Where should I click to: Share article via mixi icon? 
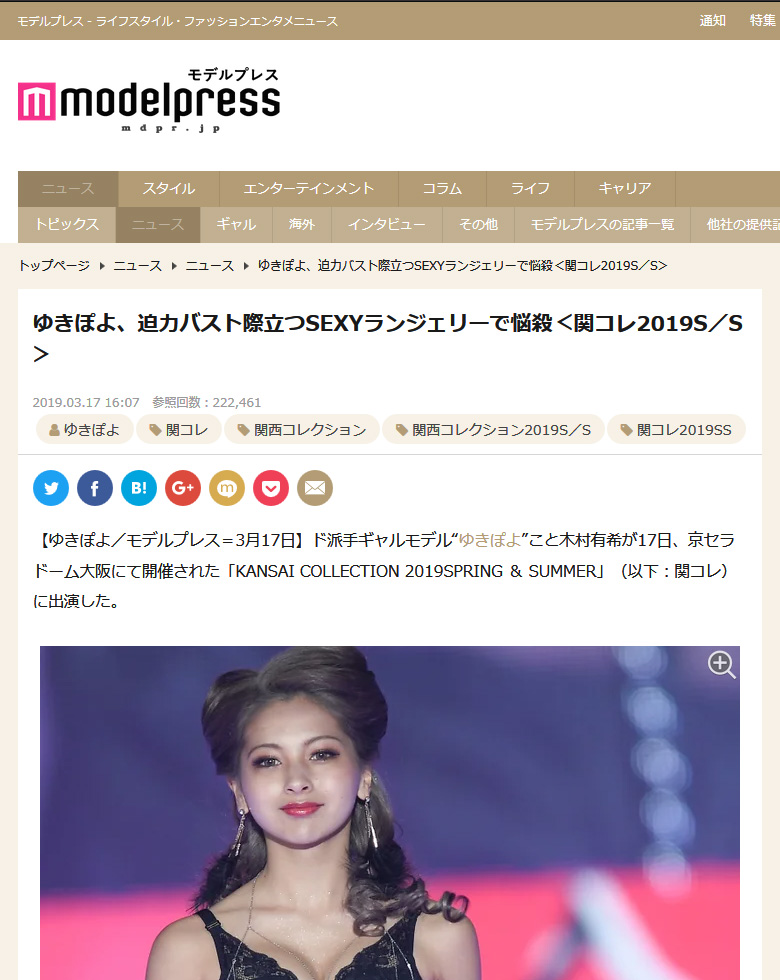pyautogui.click(x=227, y=488)
